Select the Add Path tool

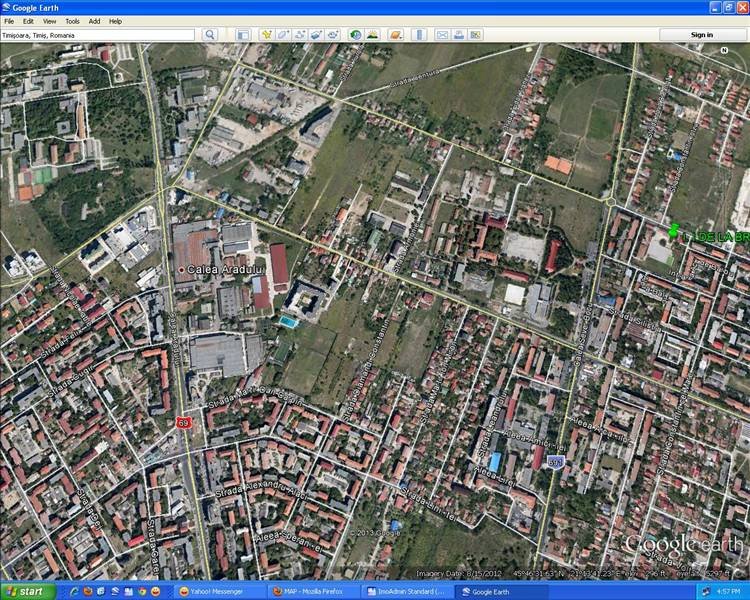pyautogui.click(x=299, y=34)
